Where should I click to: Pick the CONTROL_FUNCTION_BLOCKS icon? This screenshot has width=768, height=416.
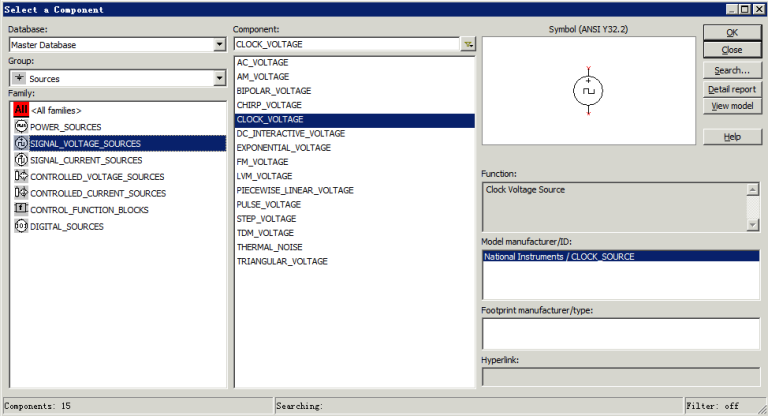click(20, 209)
